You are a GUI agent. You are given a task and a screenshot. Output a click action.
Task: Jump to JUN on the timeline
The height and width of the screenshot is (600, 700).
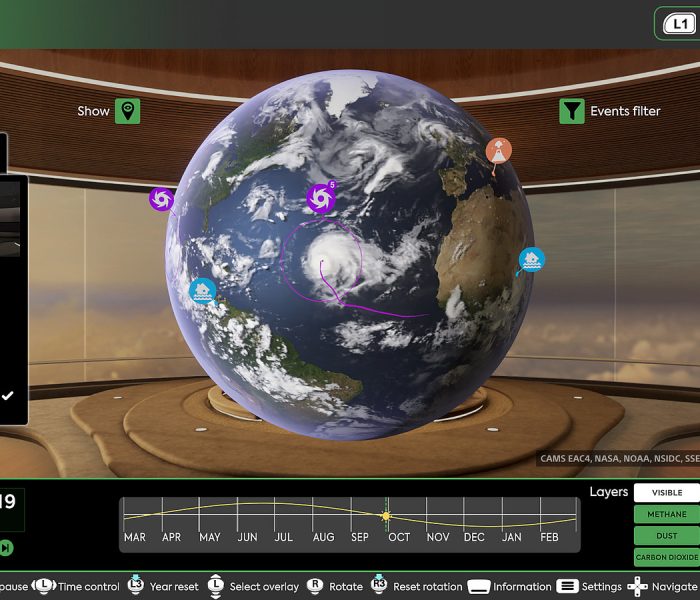(247, 537)
